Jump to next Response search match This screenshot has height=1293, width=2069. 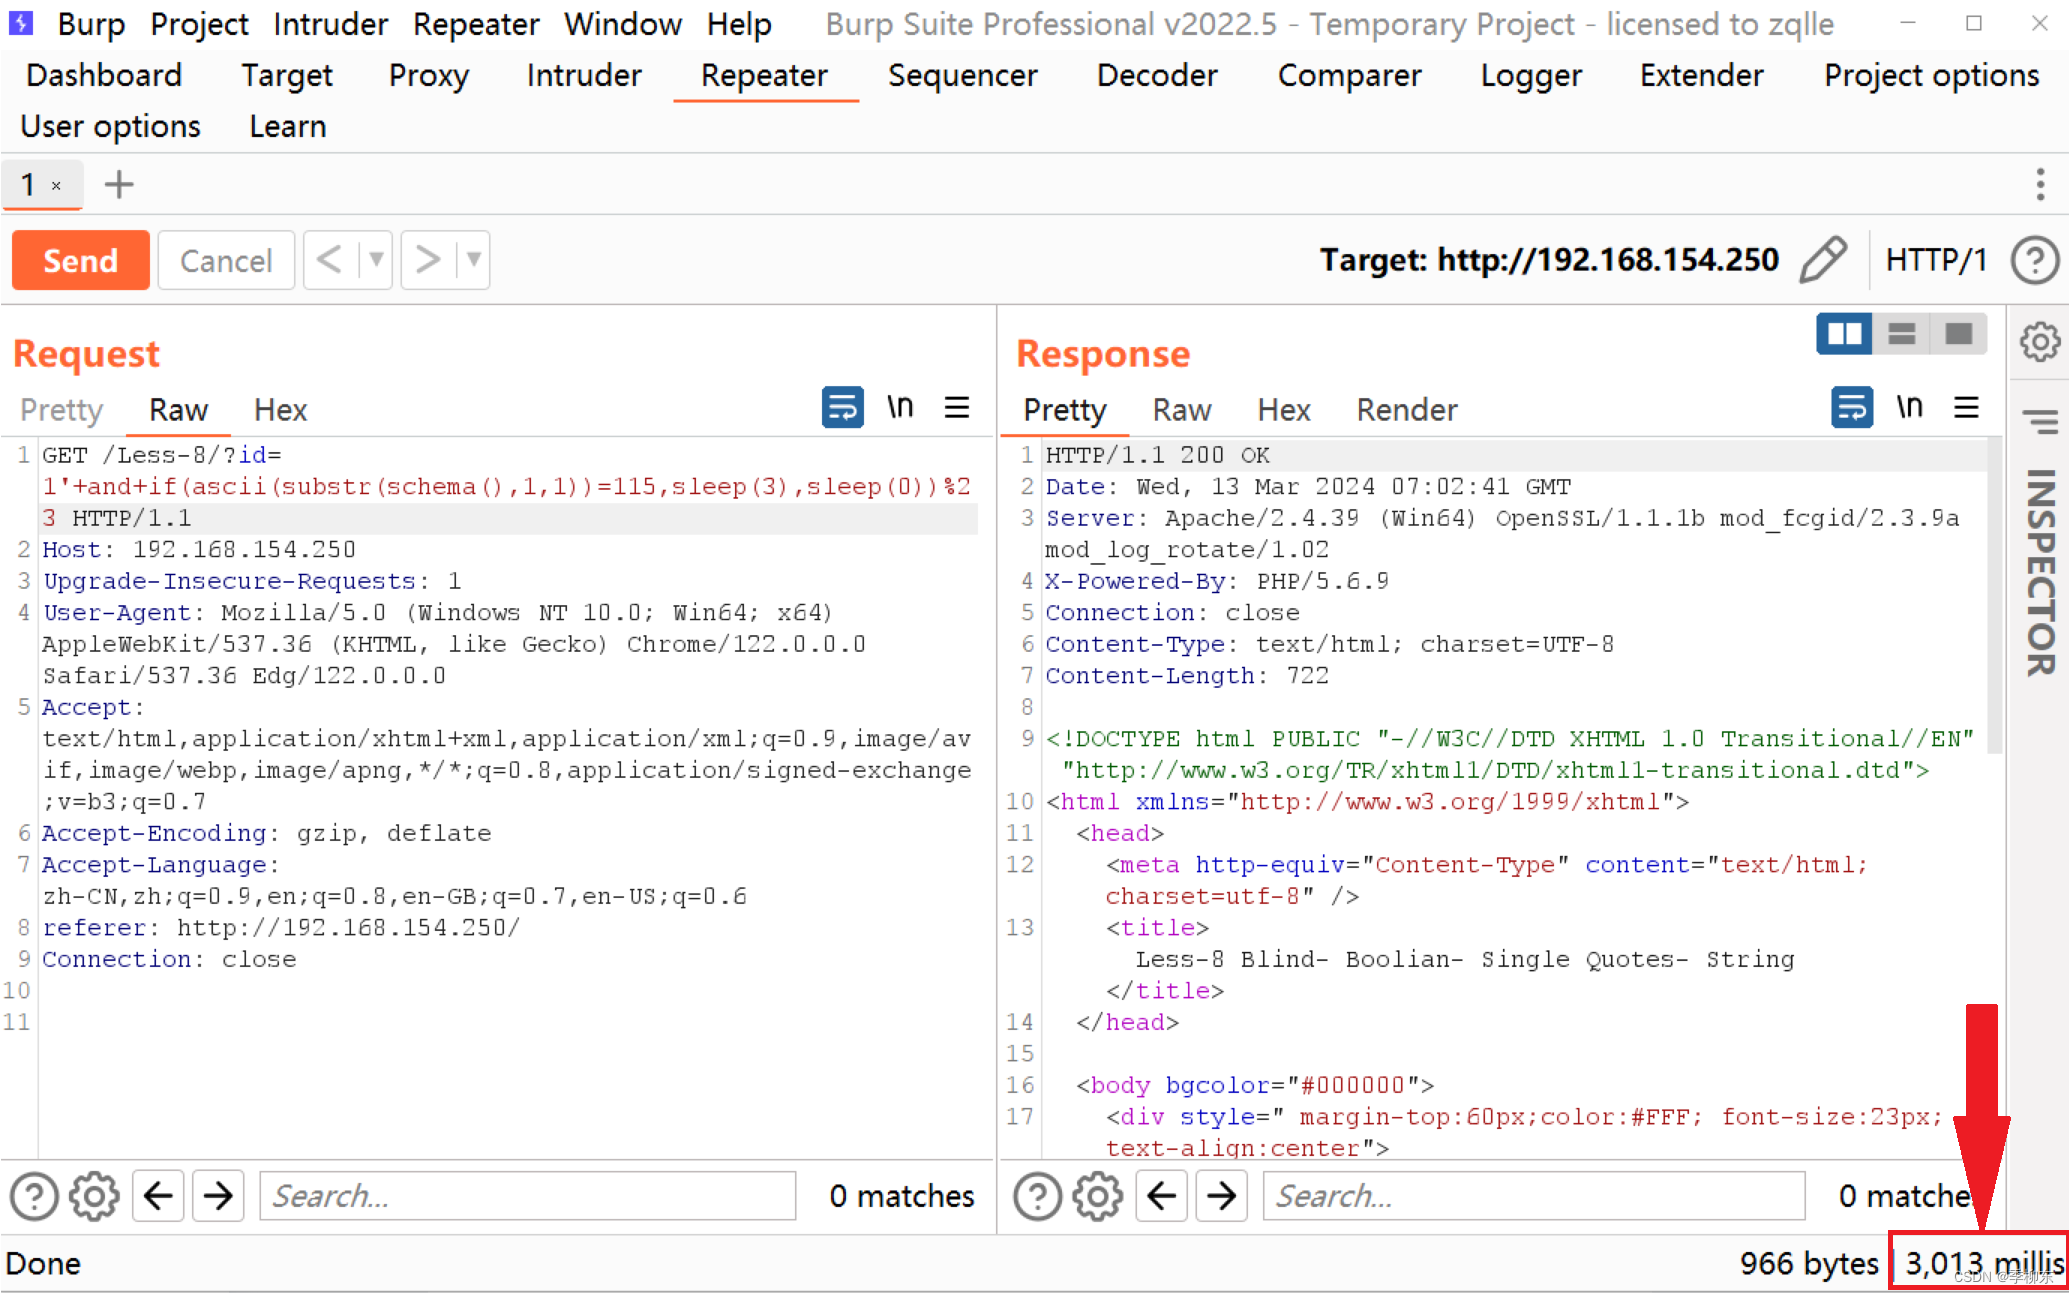(x=1222, y=1196)
